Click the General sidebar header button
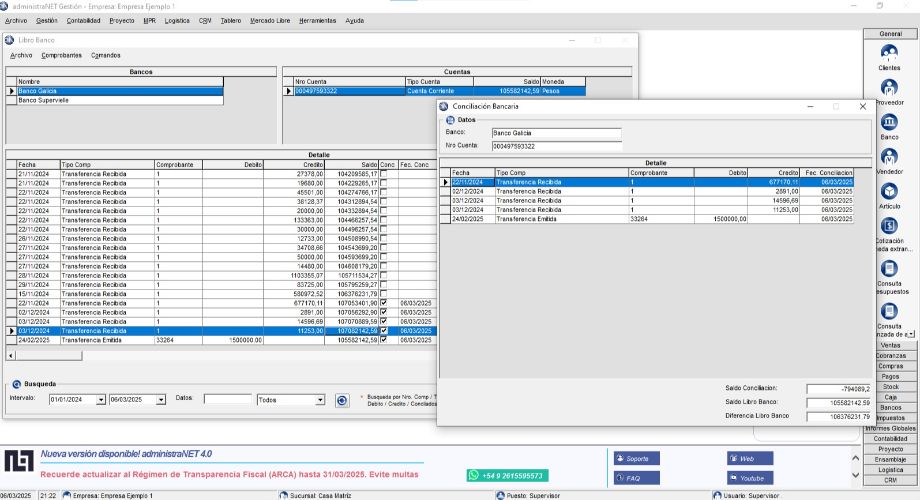This screenshot has width=920, height=500. pos(890,34)
